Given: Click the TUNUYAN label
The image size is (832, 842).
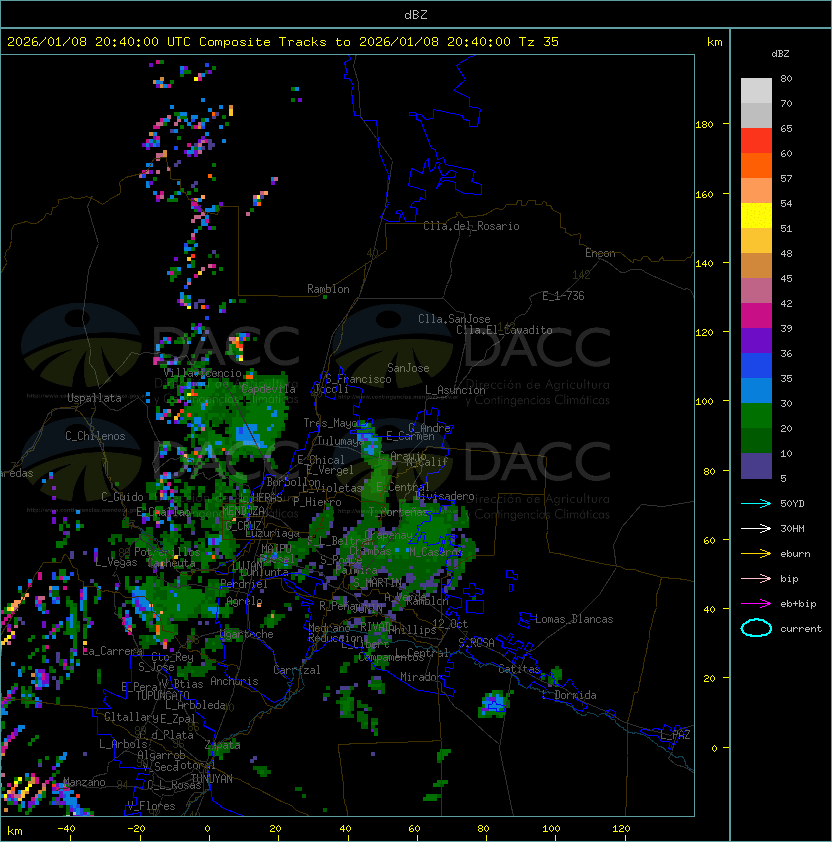Looking at the screenshot, I should point(211,779).
